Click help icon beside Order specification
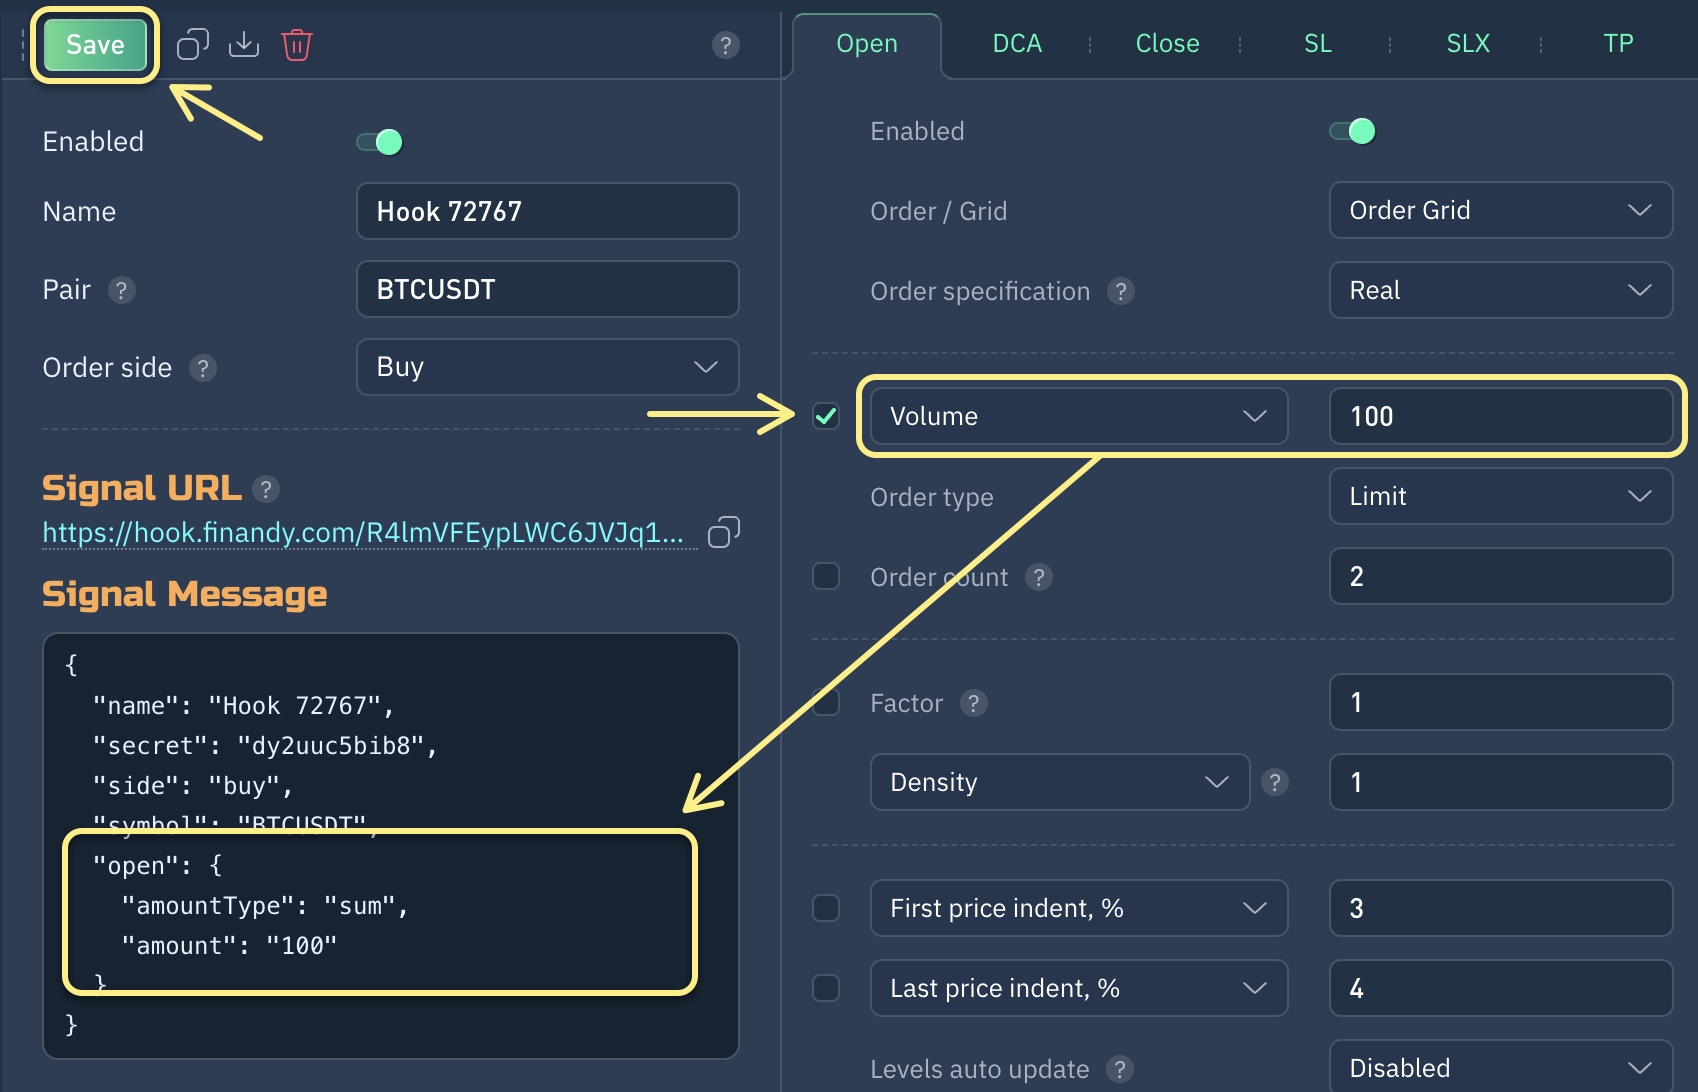 [1121, 291]
